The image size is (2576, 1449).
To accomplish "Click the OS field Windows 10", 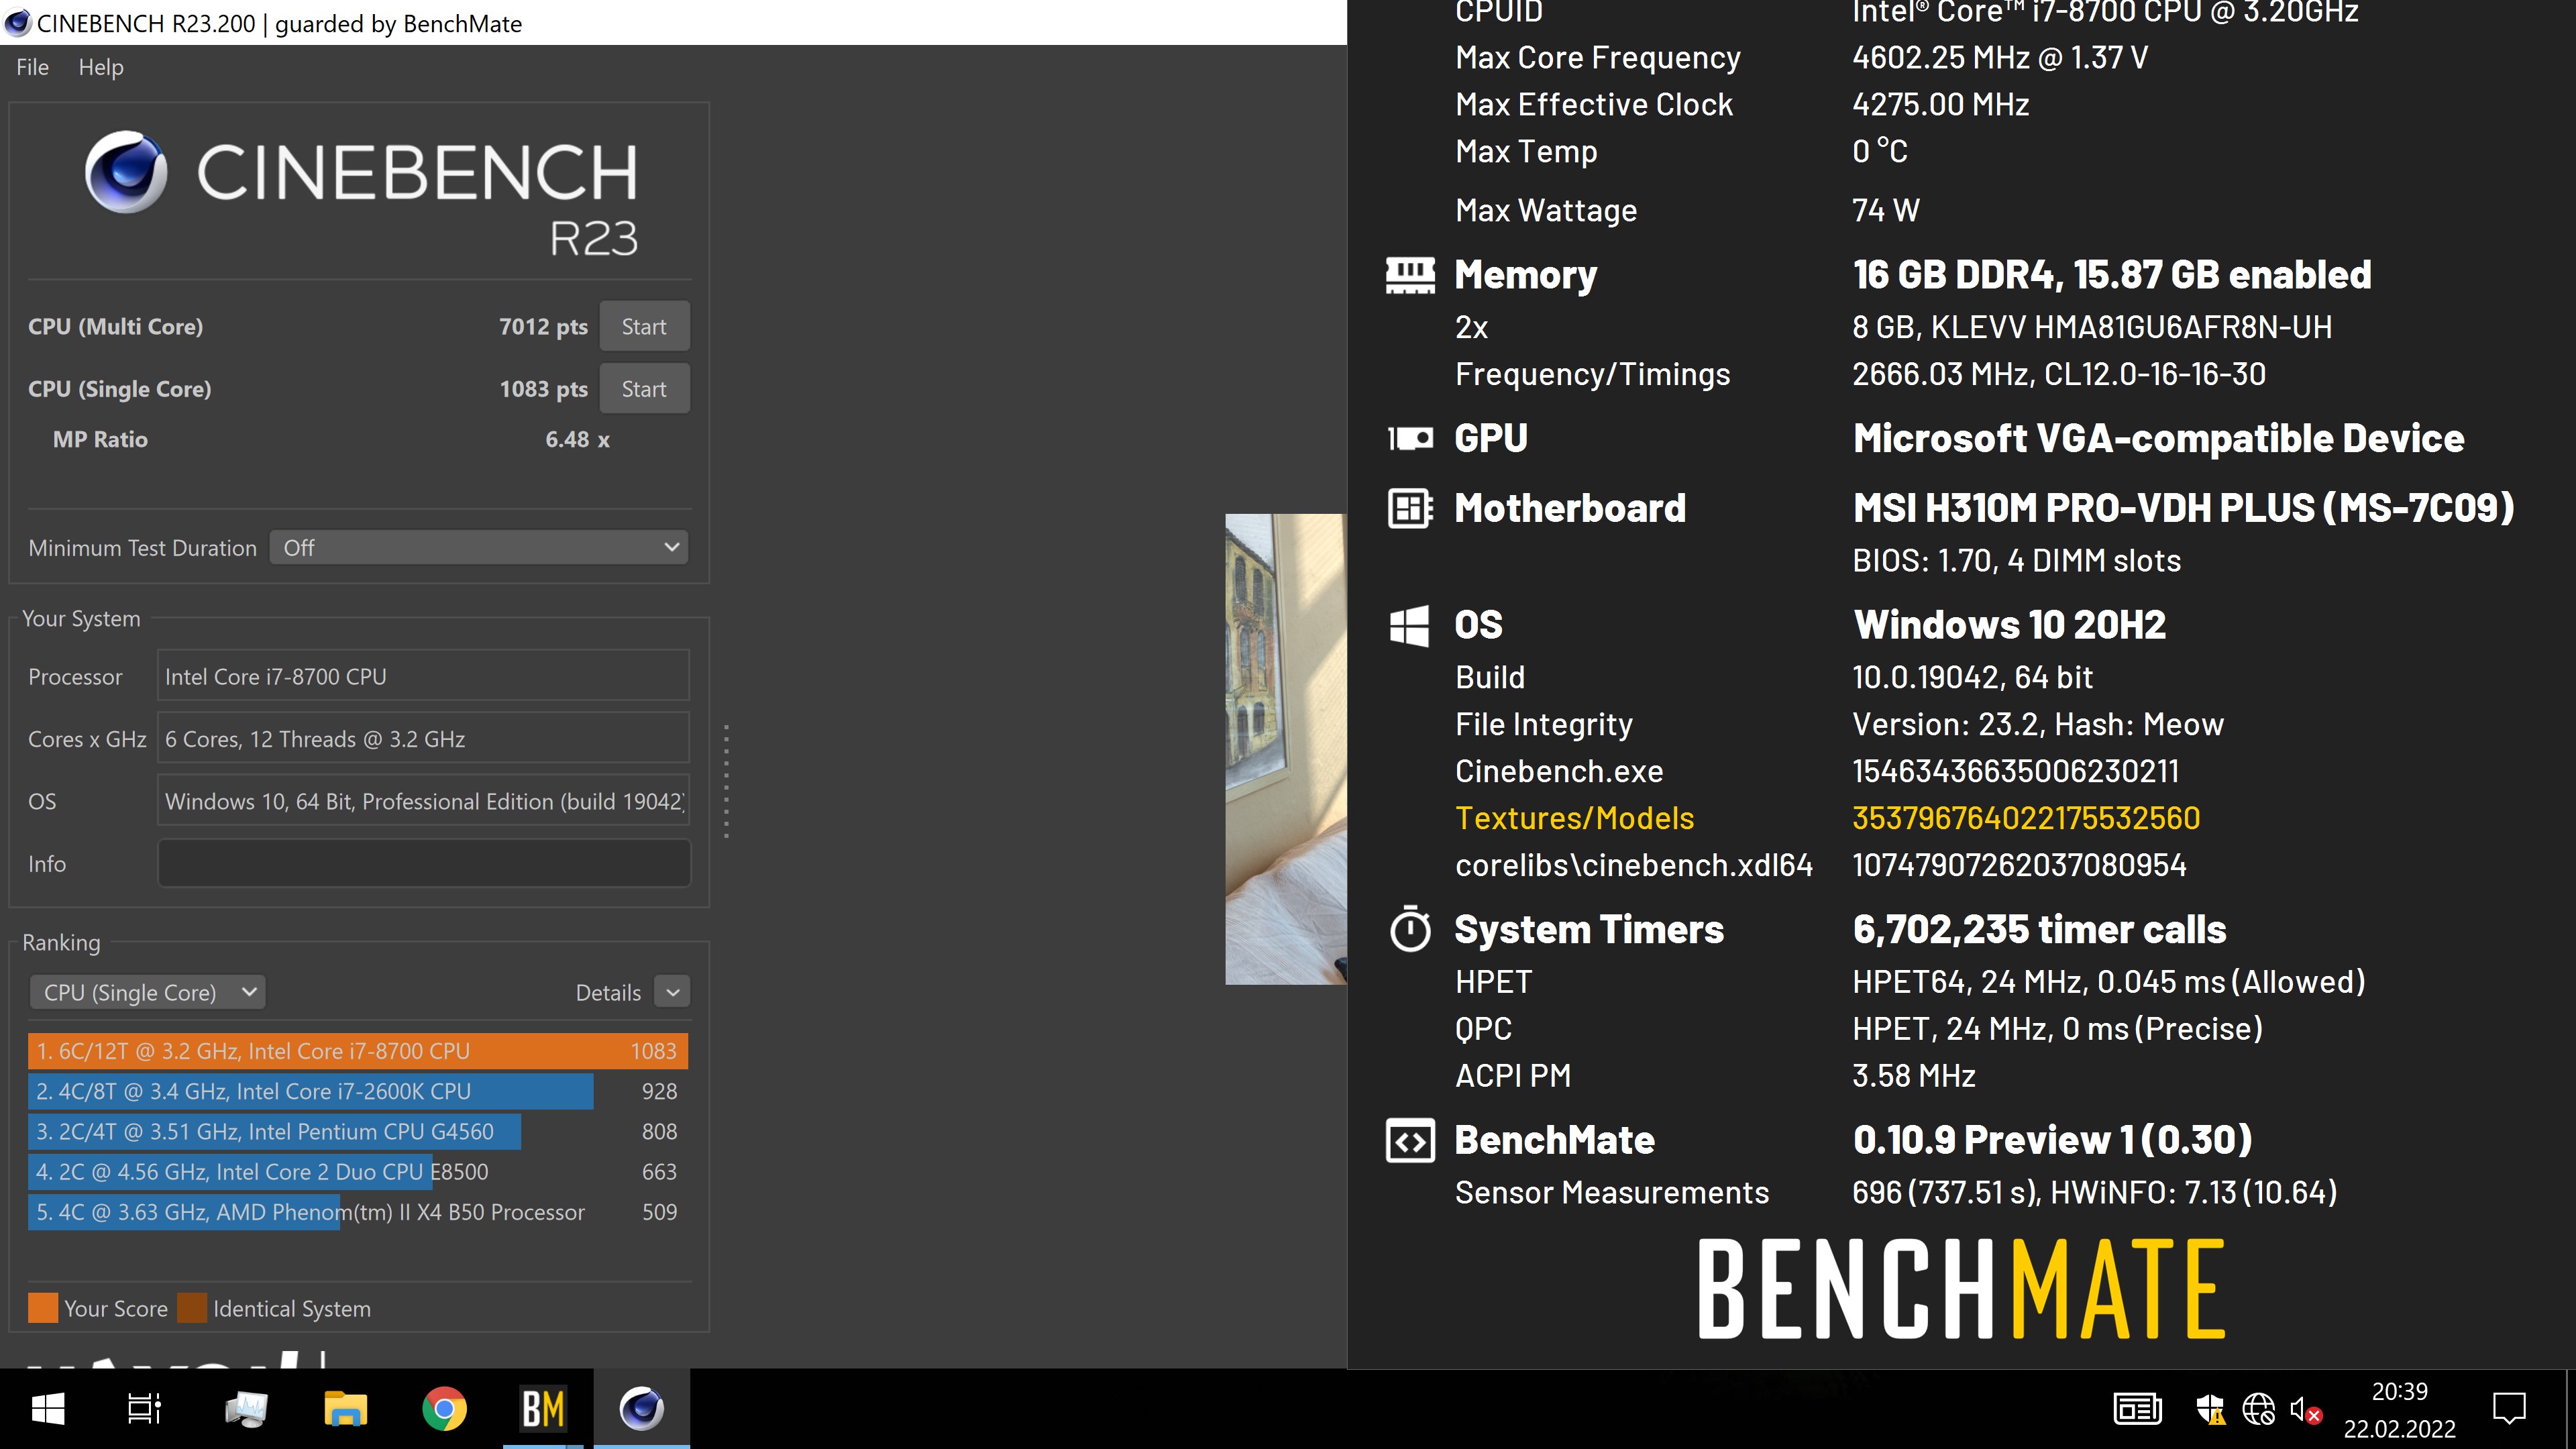I will pos(423,801).
